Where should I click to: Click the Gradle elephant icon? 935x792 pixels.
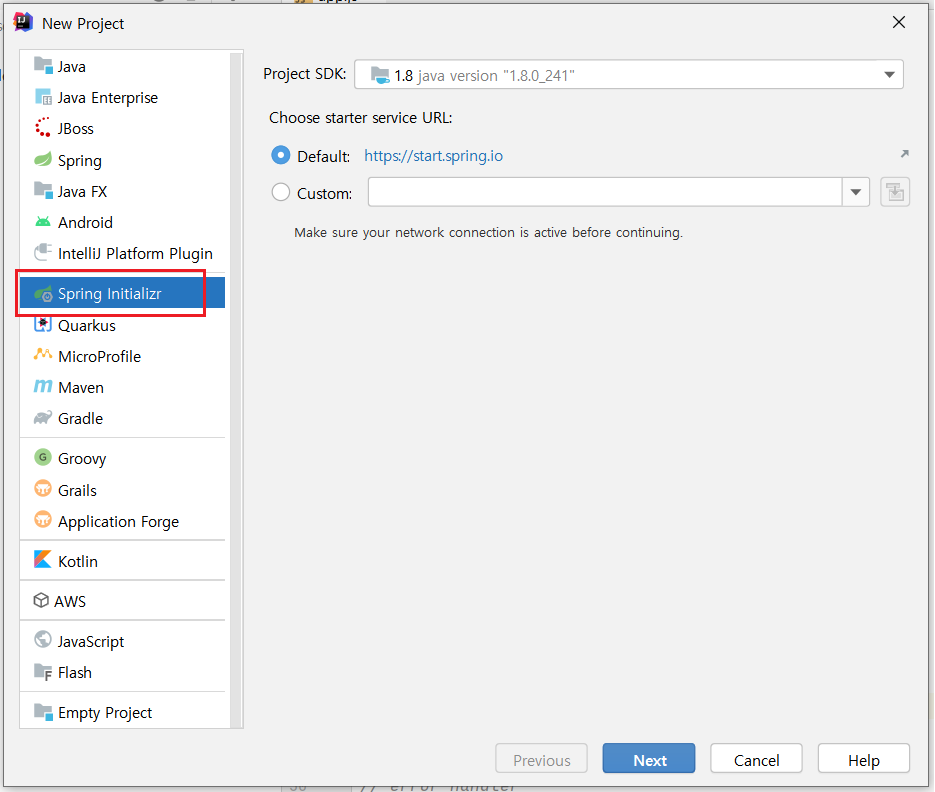click(43, 417)
